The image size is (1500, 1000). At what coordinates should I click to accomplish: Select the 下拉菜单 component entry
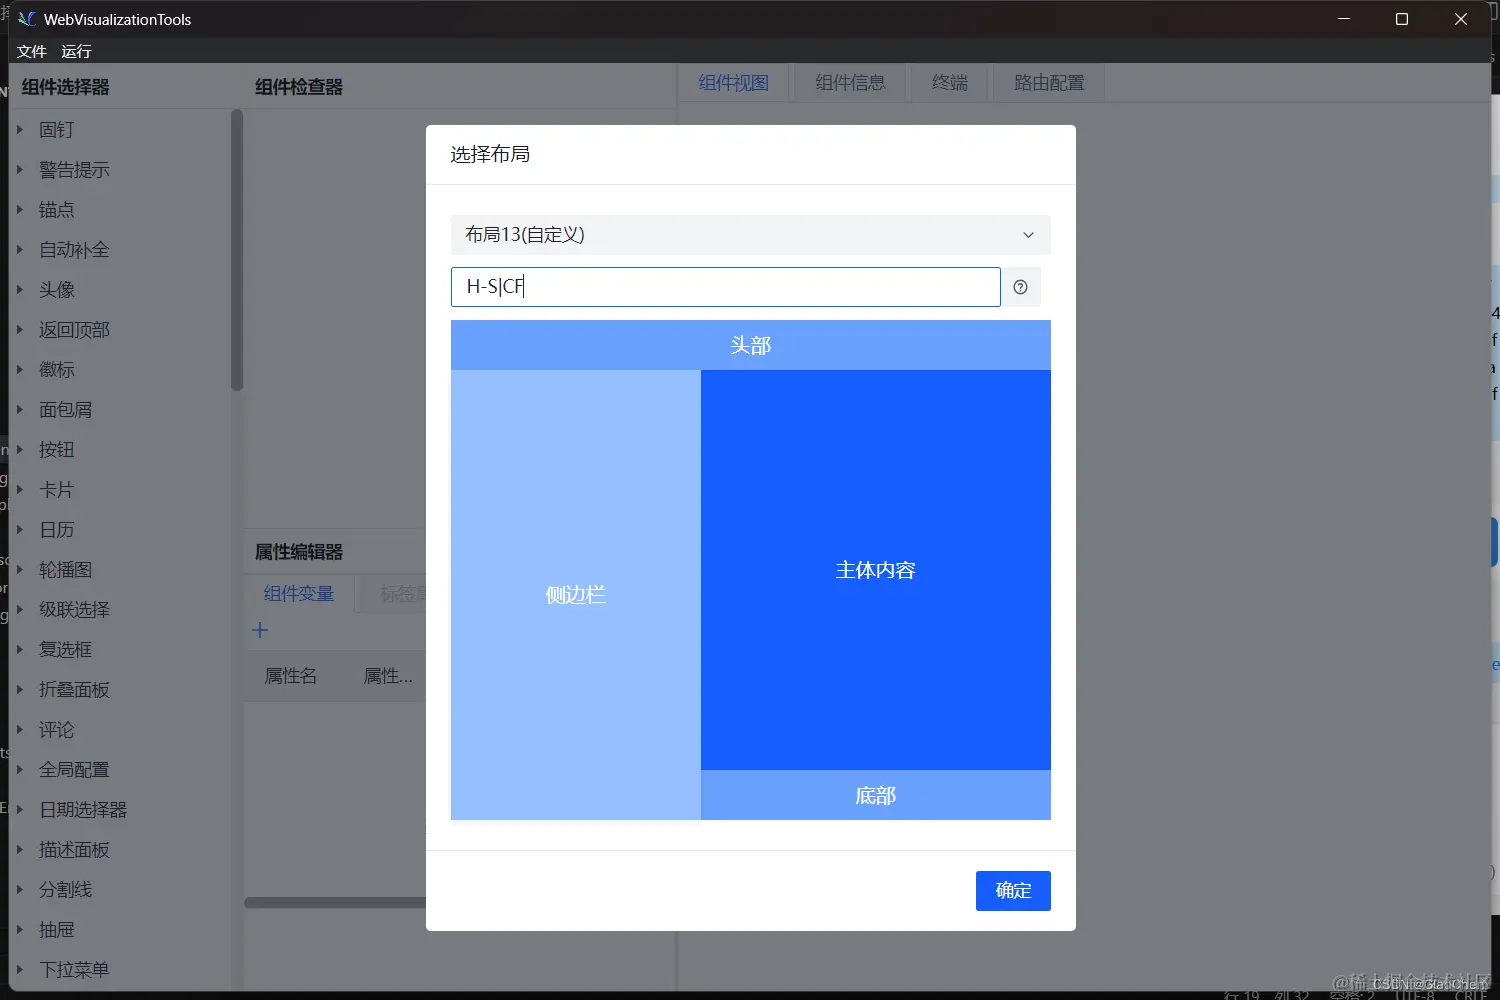tap(75, 970)
